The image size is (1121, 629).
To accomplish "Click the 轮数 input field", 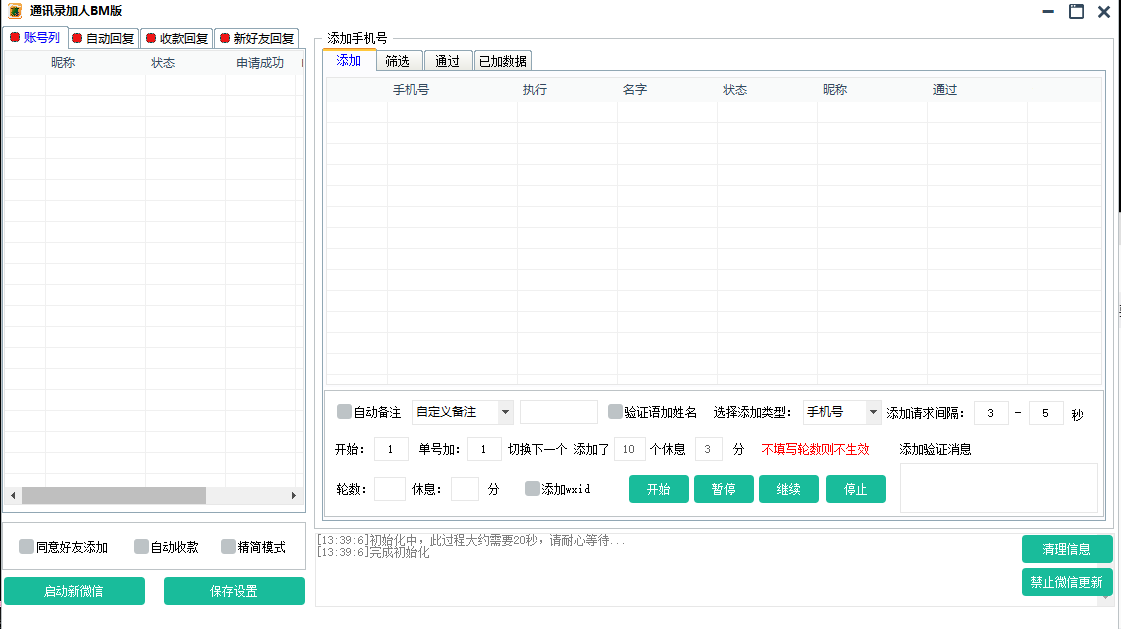I will pos(390,489).
